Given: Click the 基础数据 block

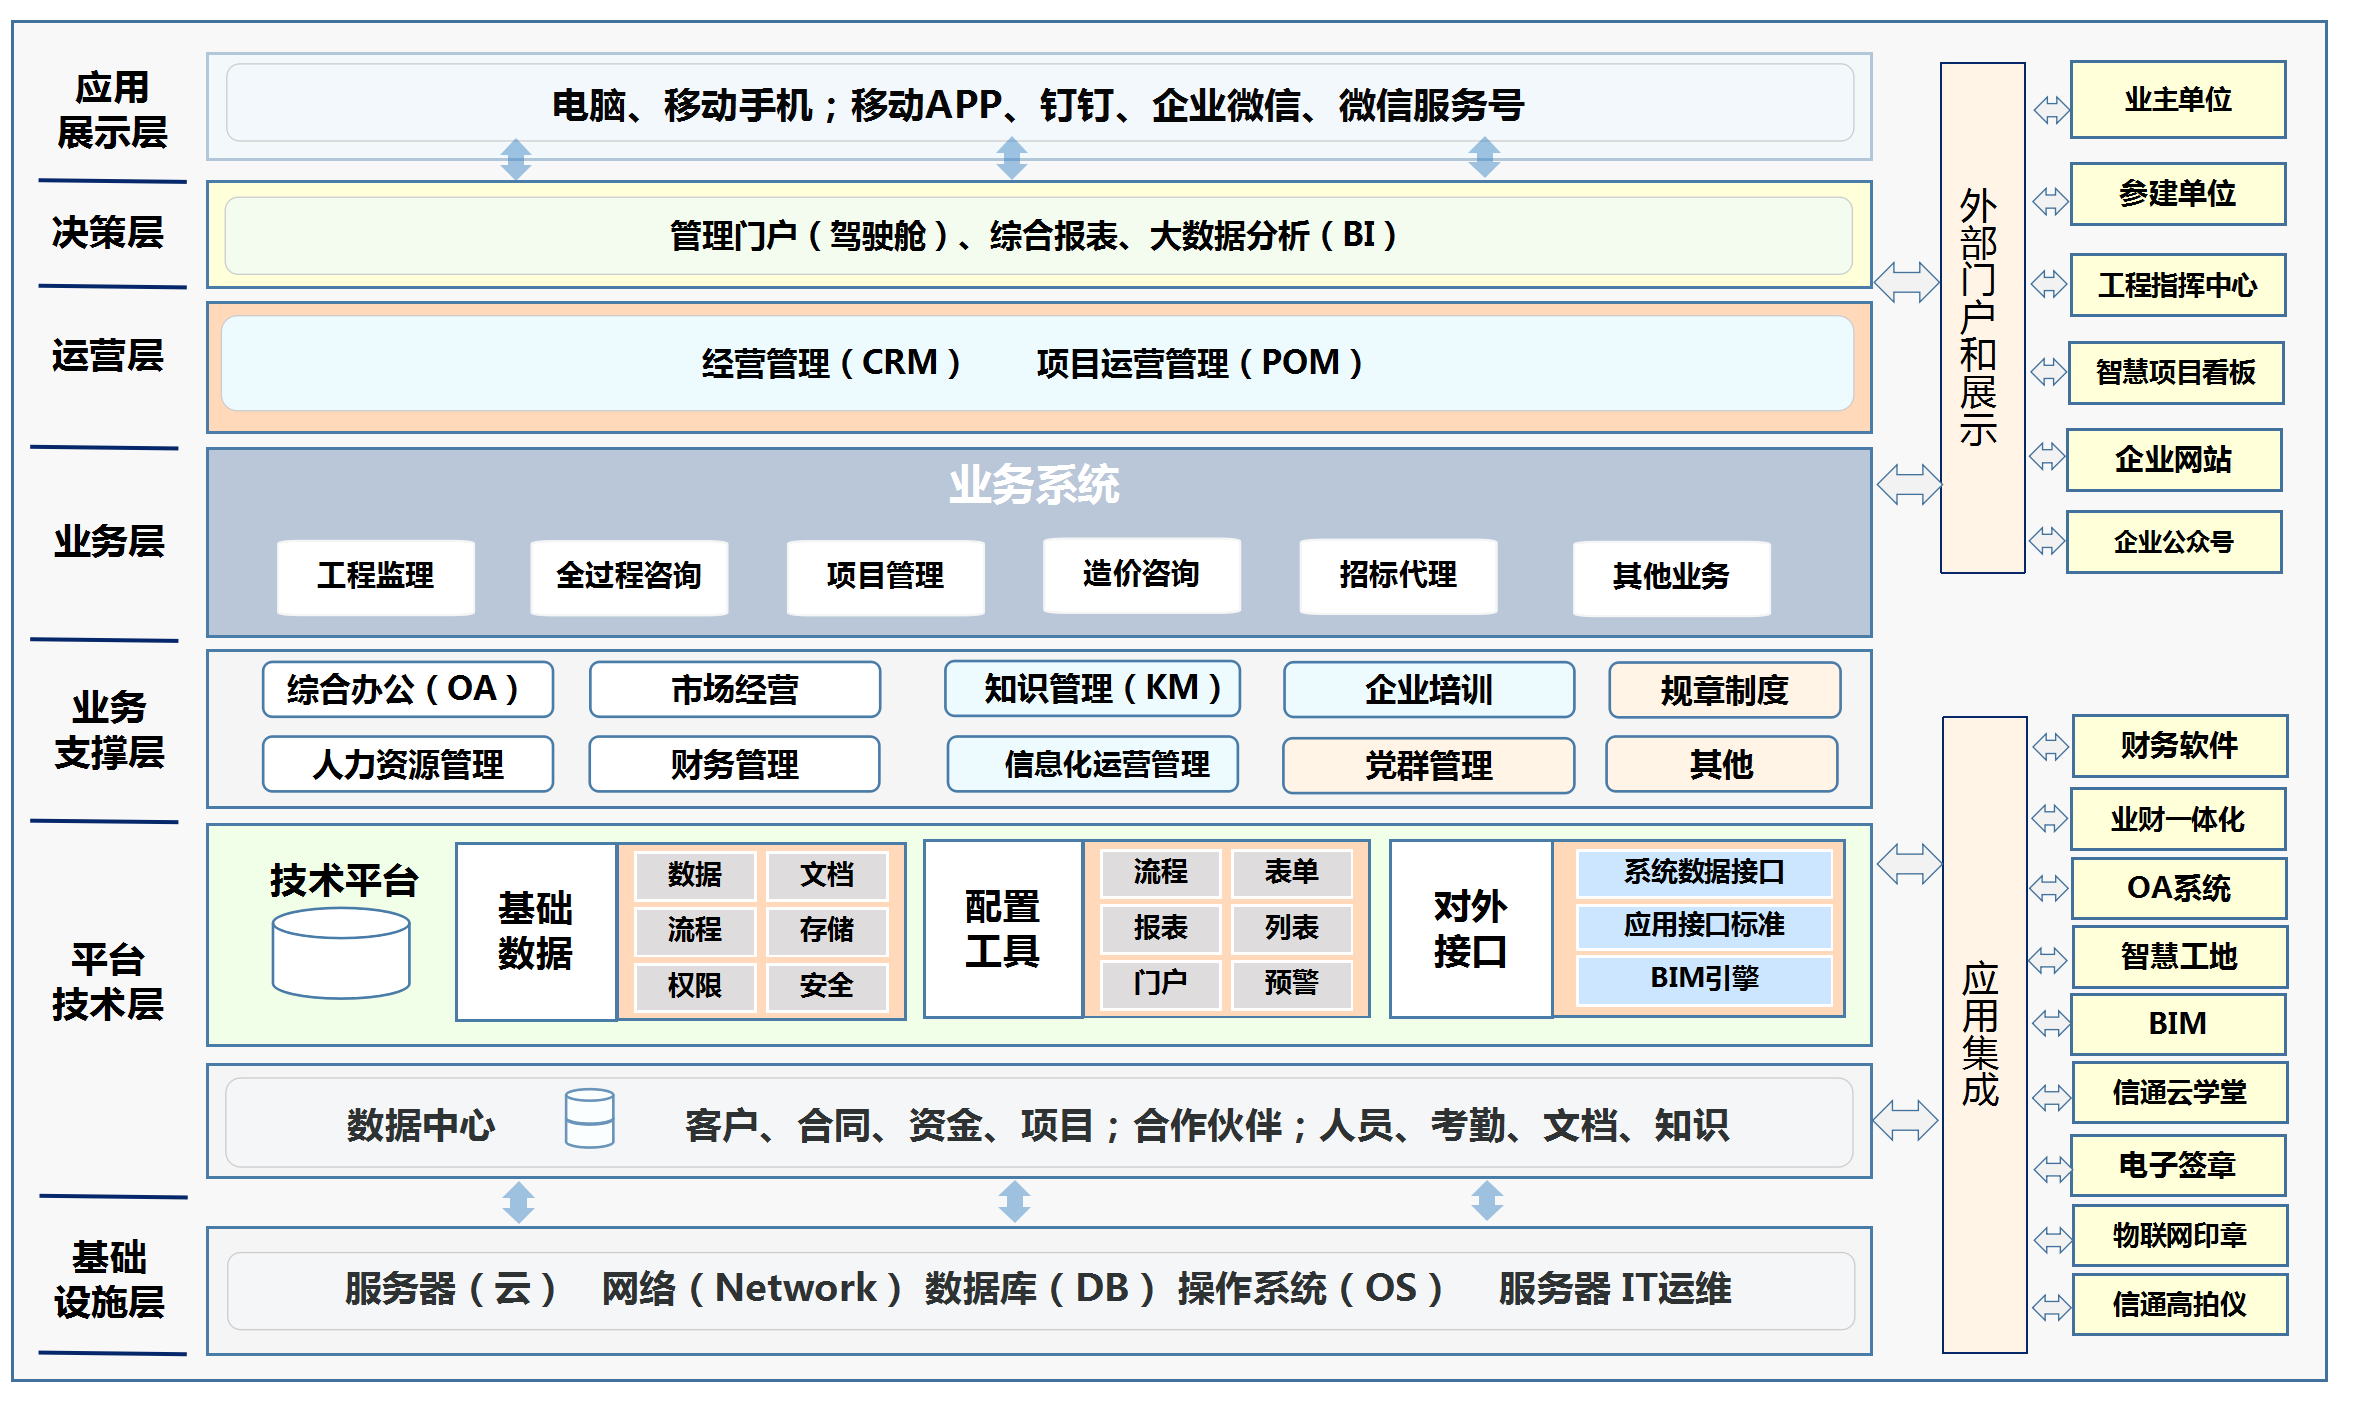Looking at the screenshot, I should 536,931.
